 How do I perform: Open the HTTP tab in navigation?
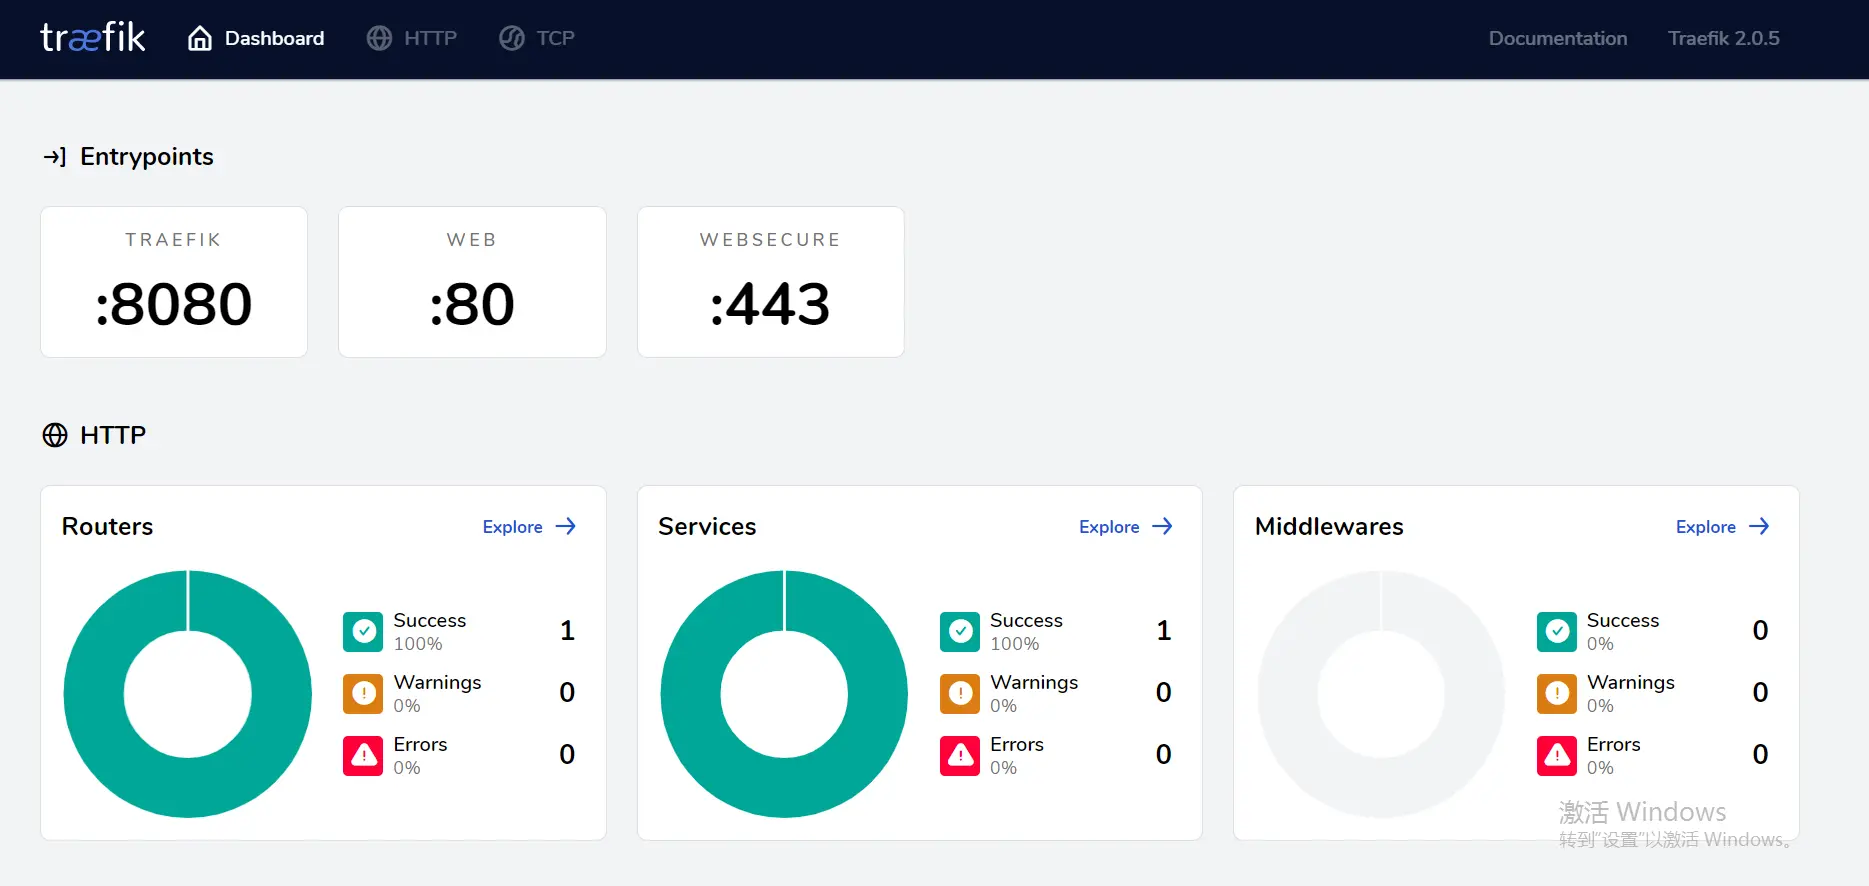(x=412, y=38)
